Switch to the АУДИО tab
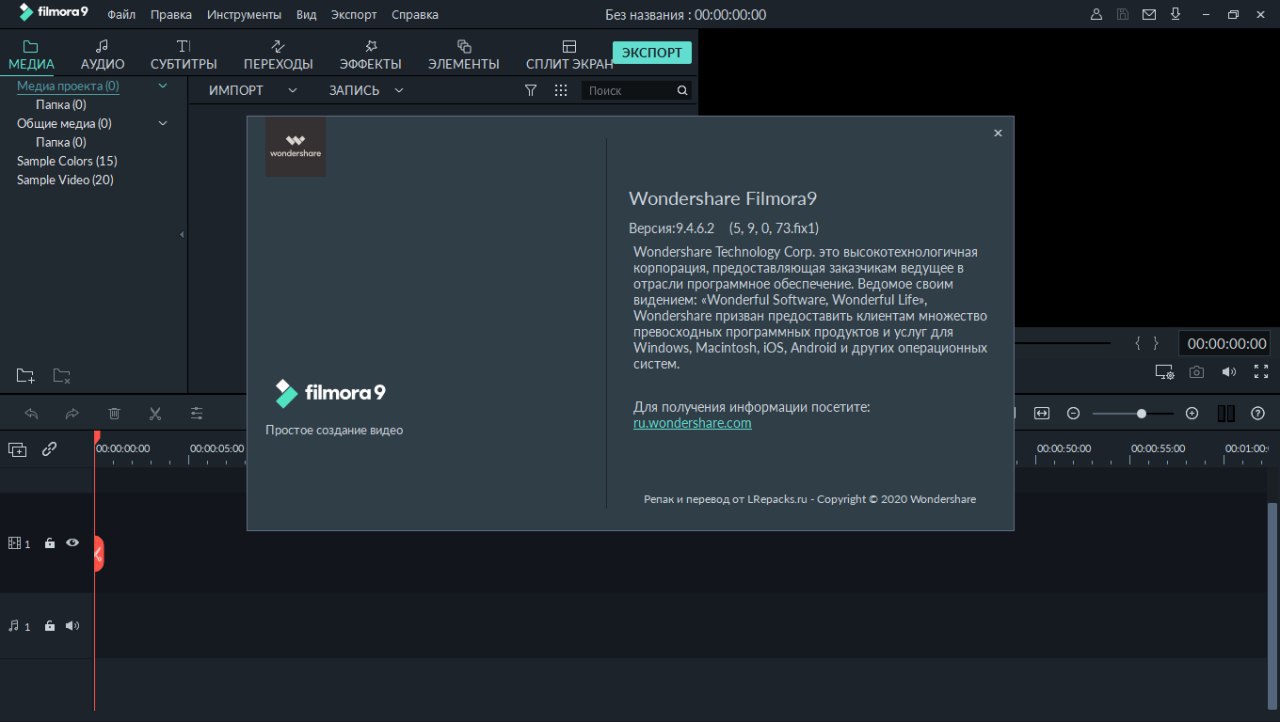Image resolution: width=1280 pixels, height=722 pixels. coord(102,55)
